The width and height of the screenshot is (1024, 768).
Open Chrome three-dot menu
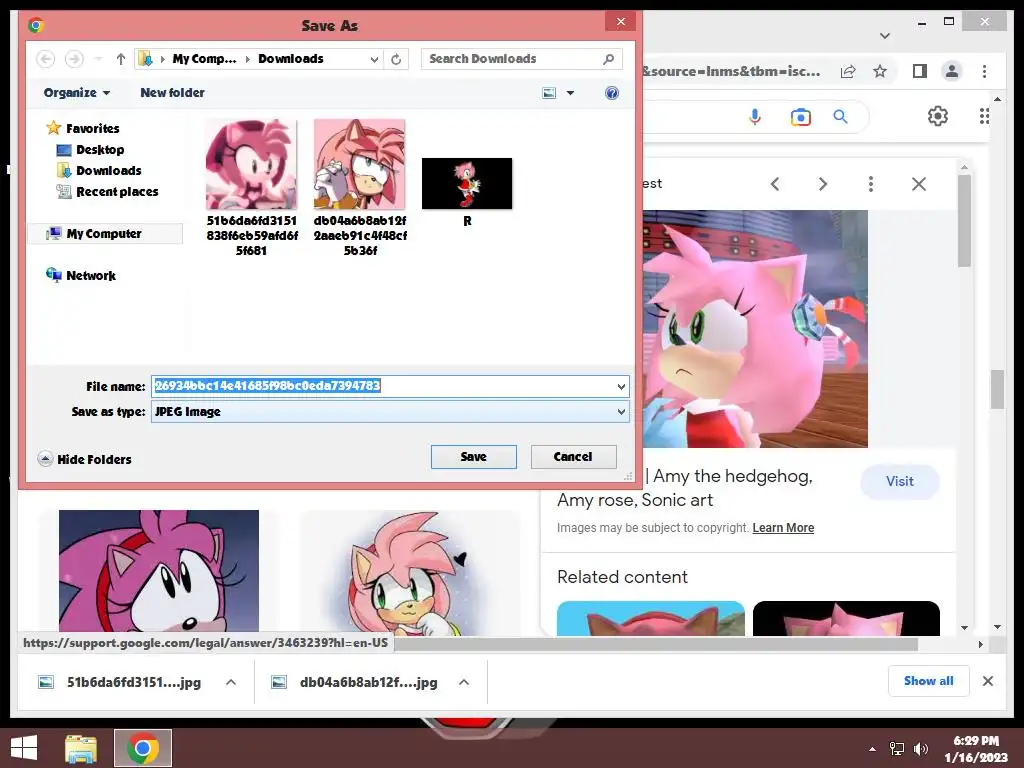(984, 71)
